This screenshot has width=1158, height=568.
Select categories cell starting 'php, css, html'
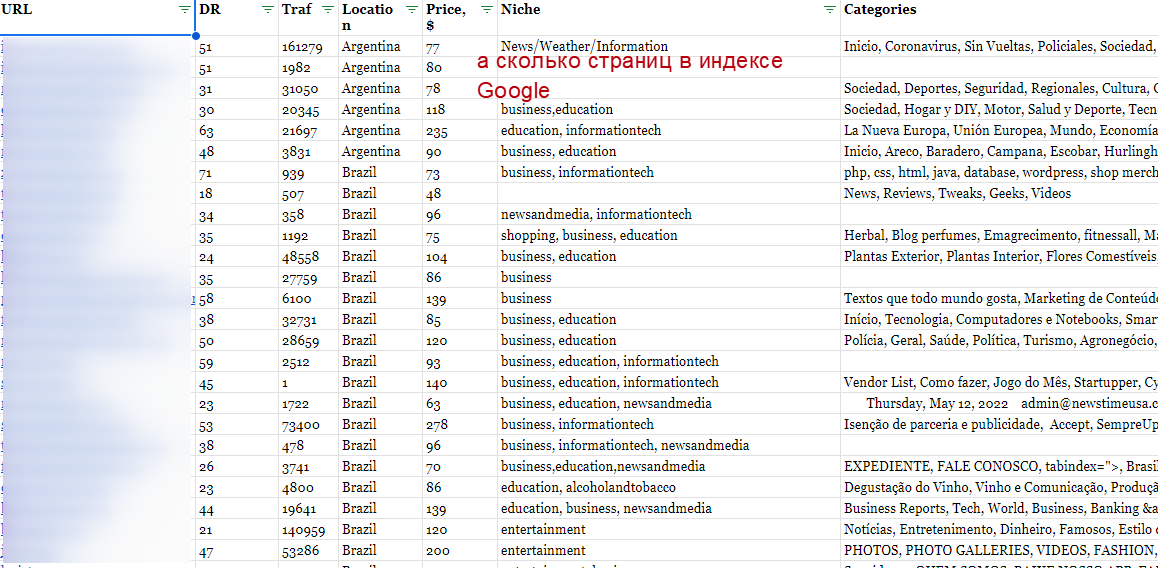[x=999, y=173]
